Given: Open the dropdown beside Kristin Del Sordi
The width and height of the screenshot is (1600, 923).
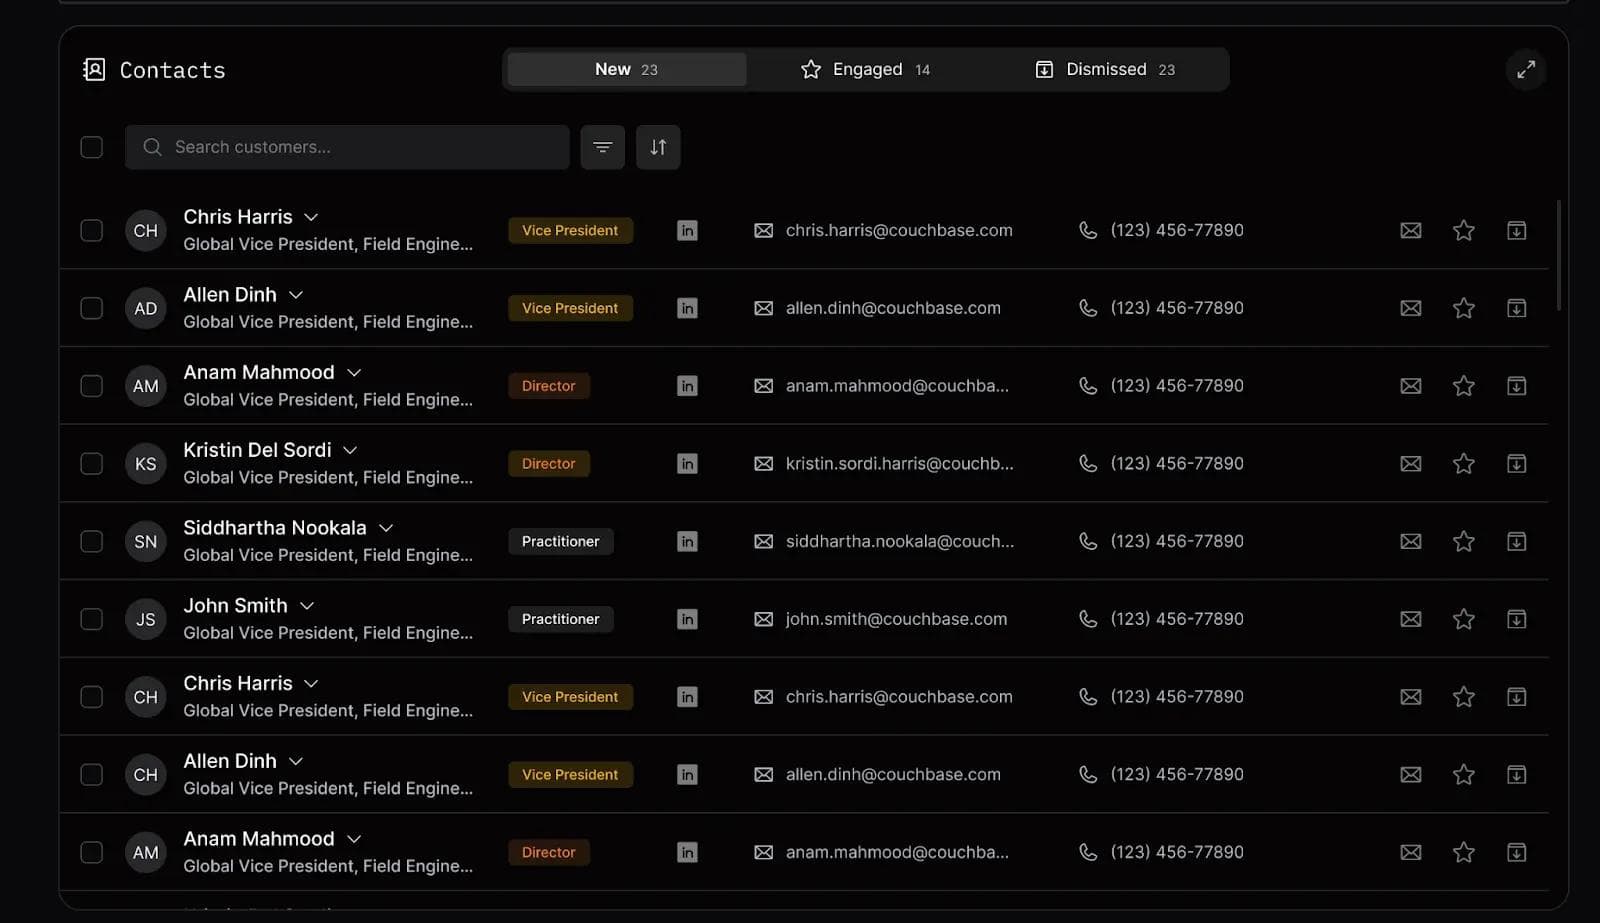Looking at the screenshot, I should click(x=349, y=450).
